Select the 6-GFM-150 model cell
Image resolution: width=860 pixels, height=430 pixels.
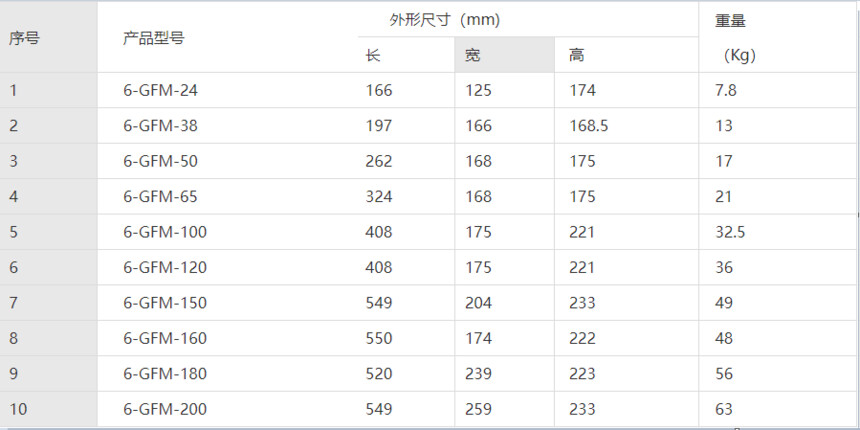[165, 303]
